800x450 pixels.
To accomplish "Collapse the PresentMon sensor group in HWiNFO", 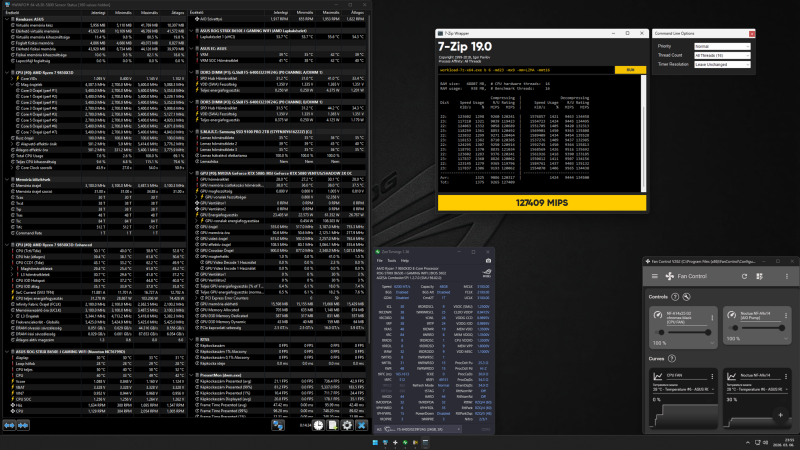I will (x=191, y=375).
